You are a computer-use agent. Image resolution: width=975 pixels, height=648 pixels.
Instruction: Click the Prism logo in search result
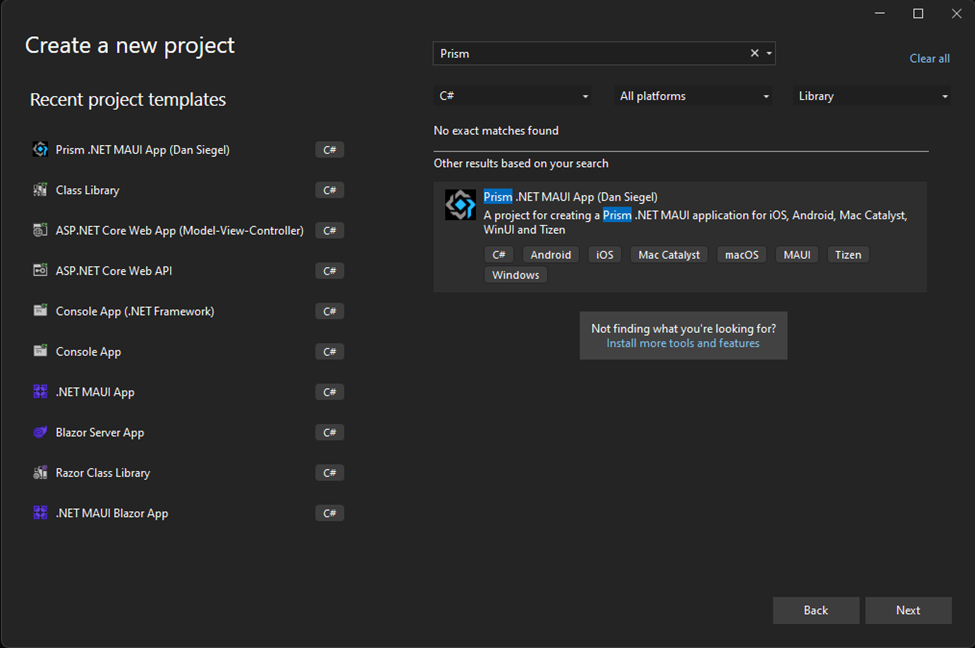[x=460, y=205]
